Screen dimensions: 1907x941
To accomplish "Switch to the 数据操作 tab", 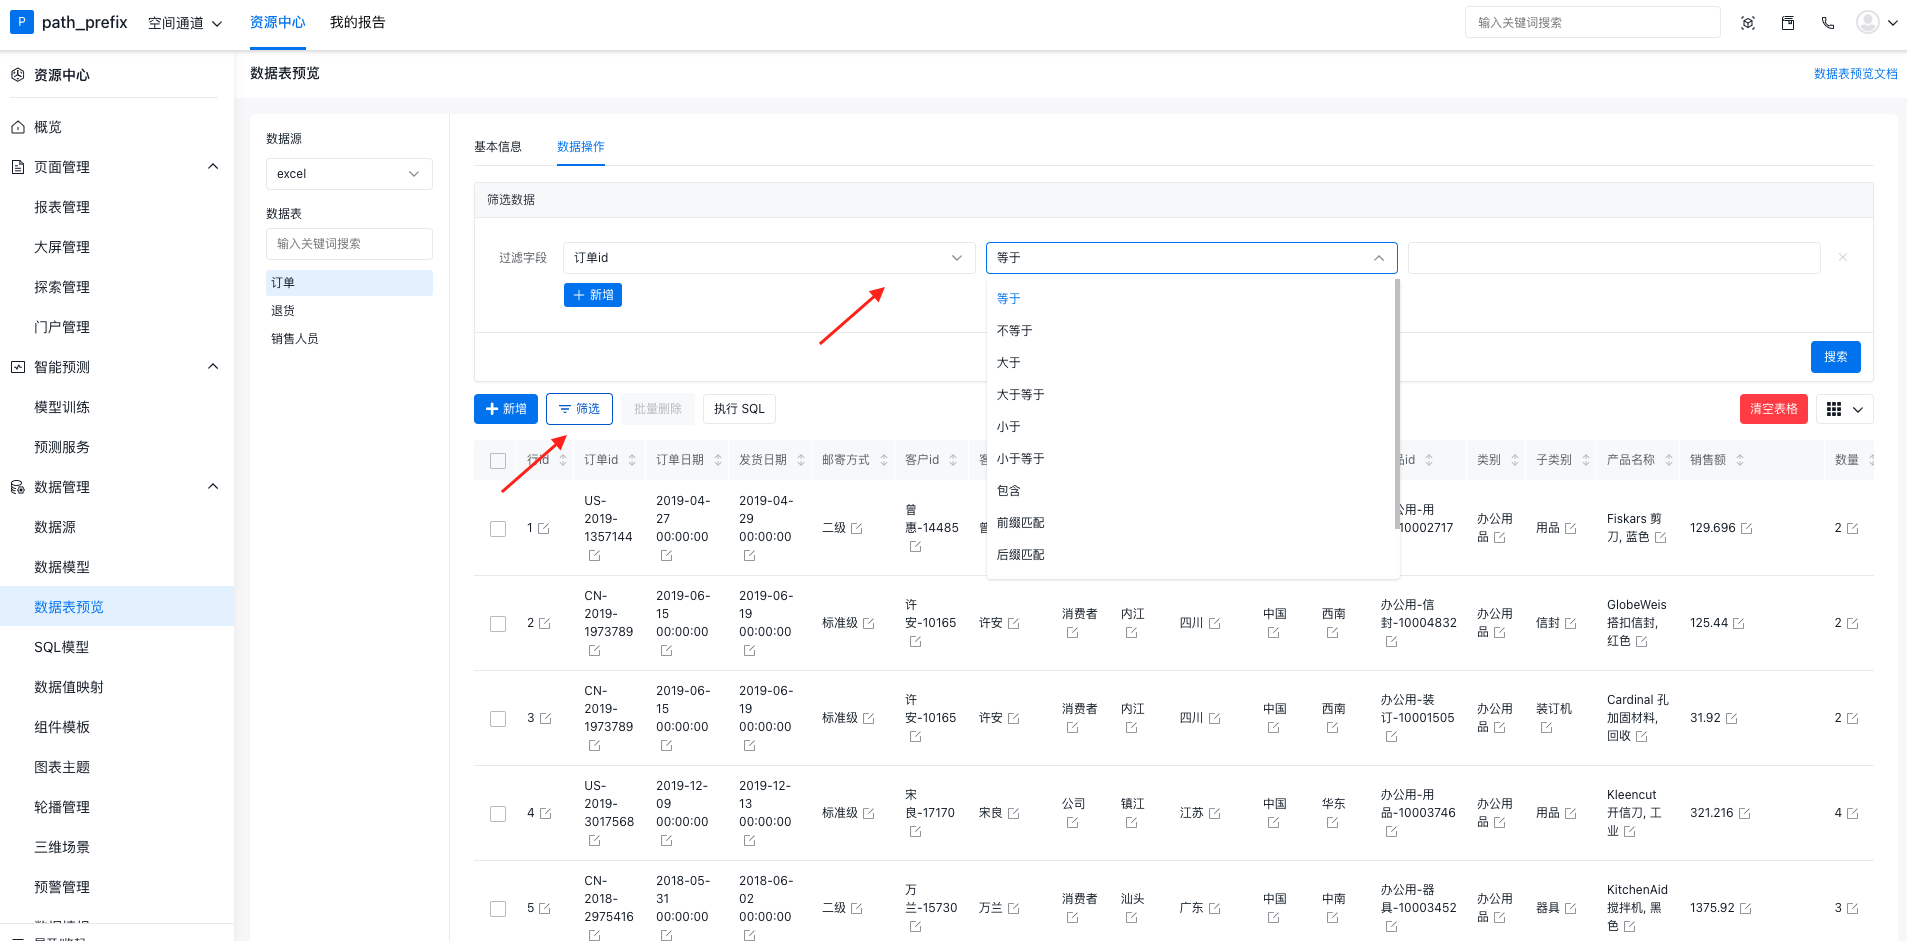I will click(581, 147).
